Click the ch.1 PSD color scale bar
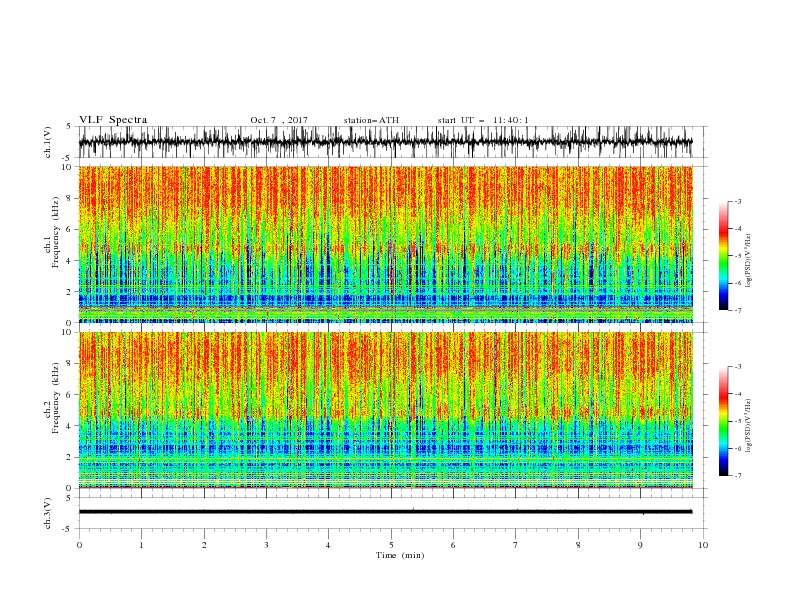This screenshot has height=612, width=792. [x=723, y=256]
